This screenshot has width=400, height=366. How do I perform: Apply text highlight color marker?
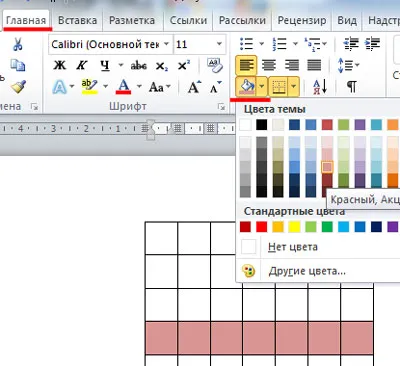89,87
